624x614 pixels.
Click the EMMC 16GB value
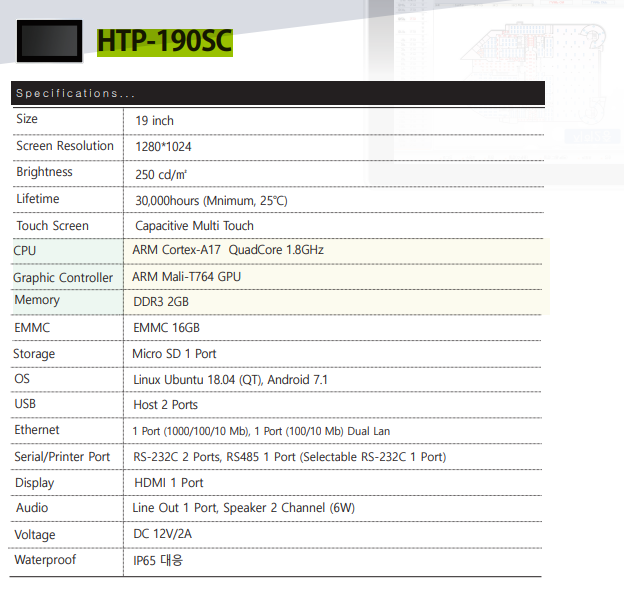point(166,327)
